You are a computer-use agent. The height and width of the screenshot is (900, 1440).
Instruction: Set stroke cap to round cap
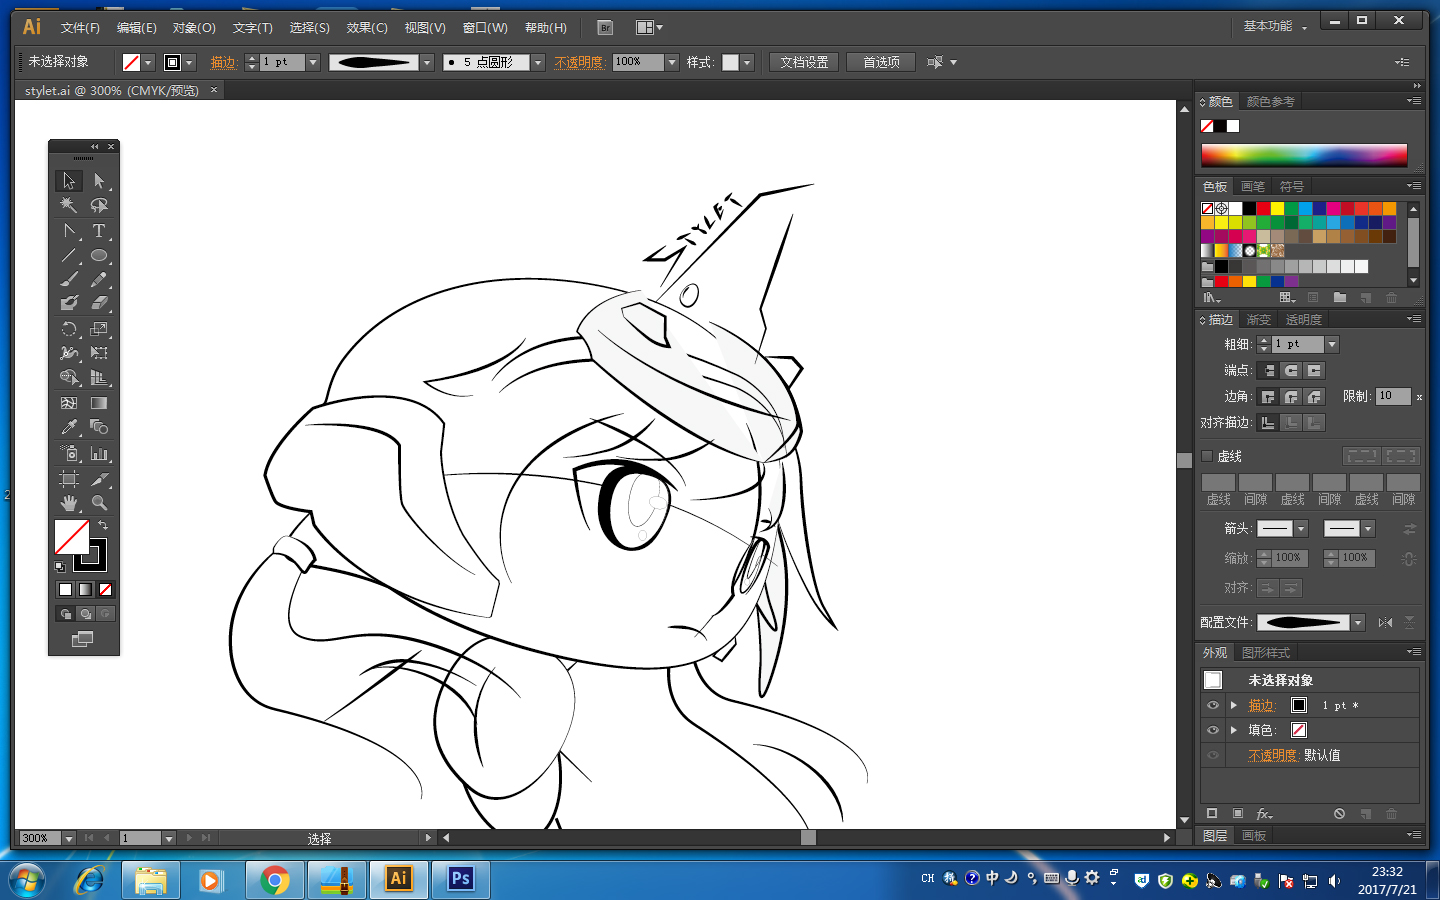tap(1291, 370)
